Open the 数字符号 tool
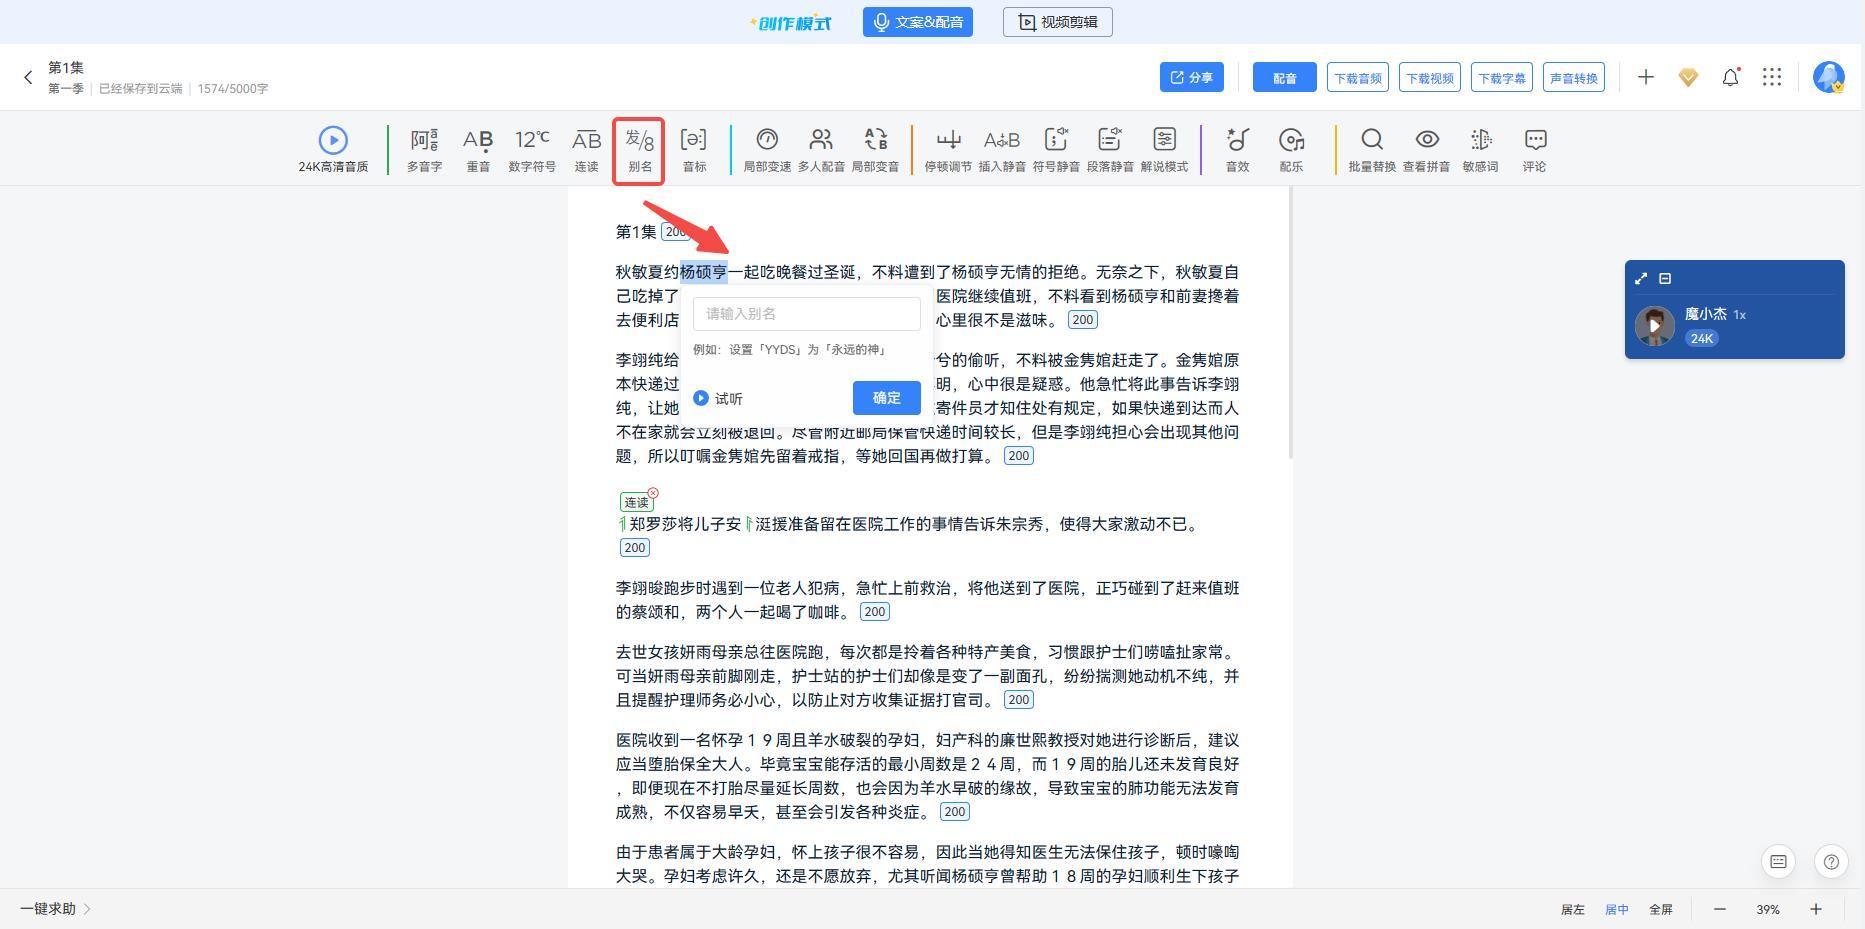 tap(532, 150)
